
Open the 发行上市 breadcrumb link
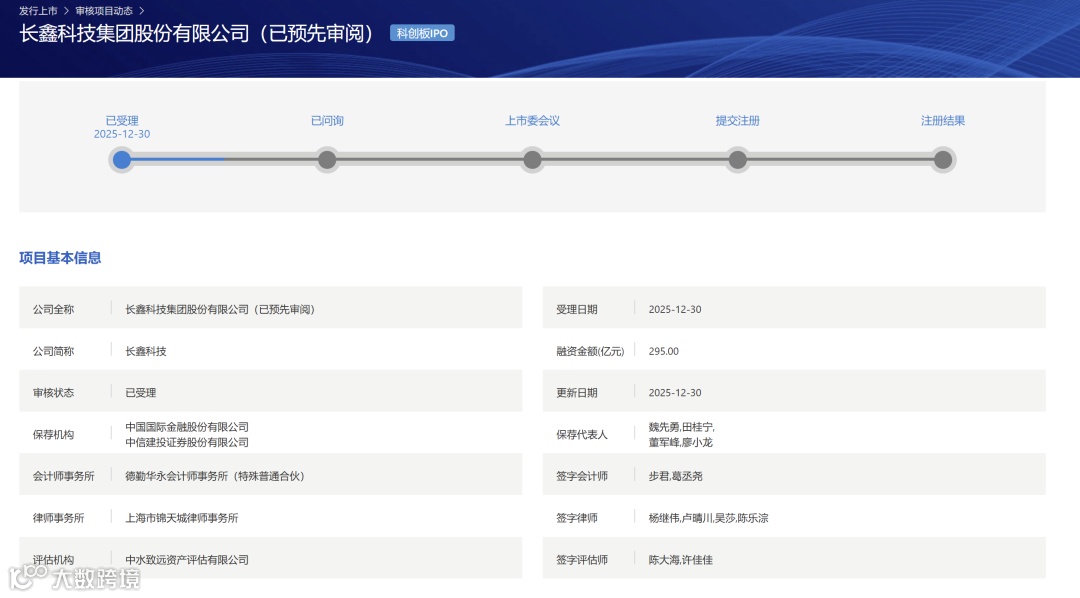(x=38, y=11)
